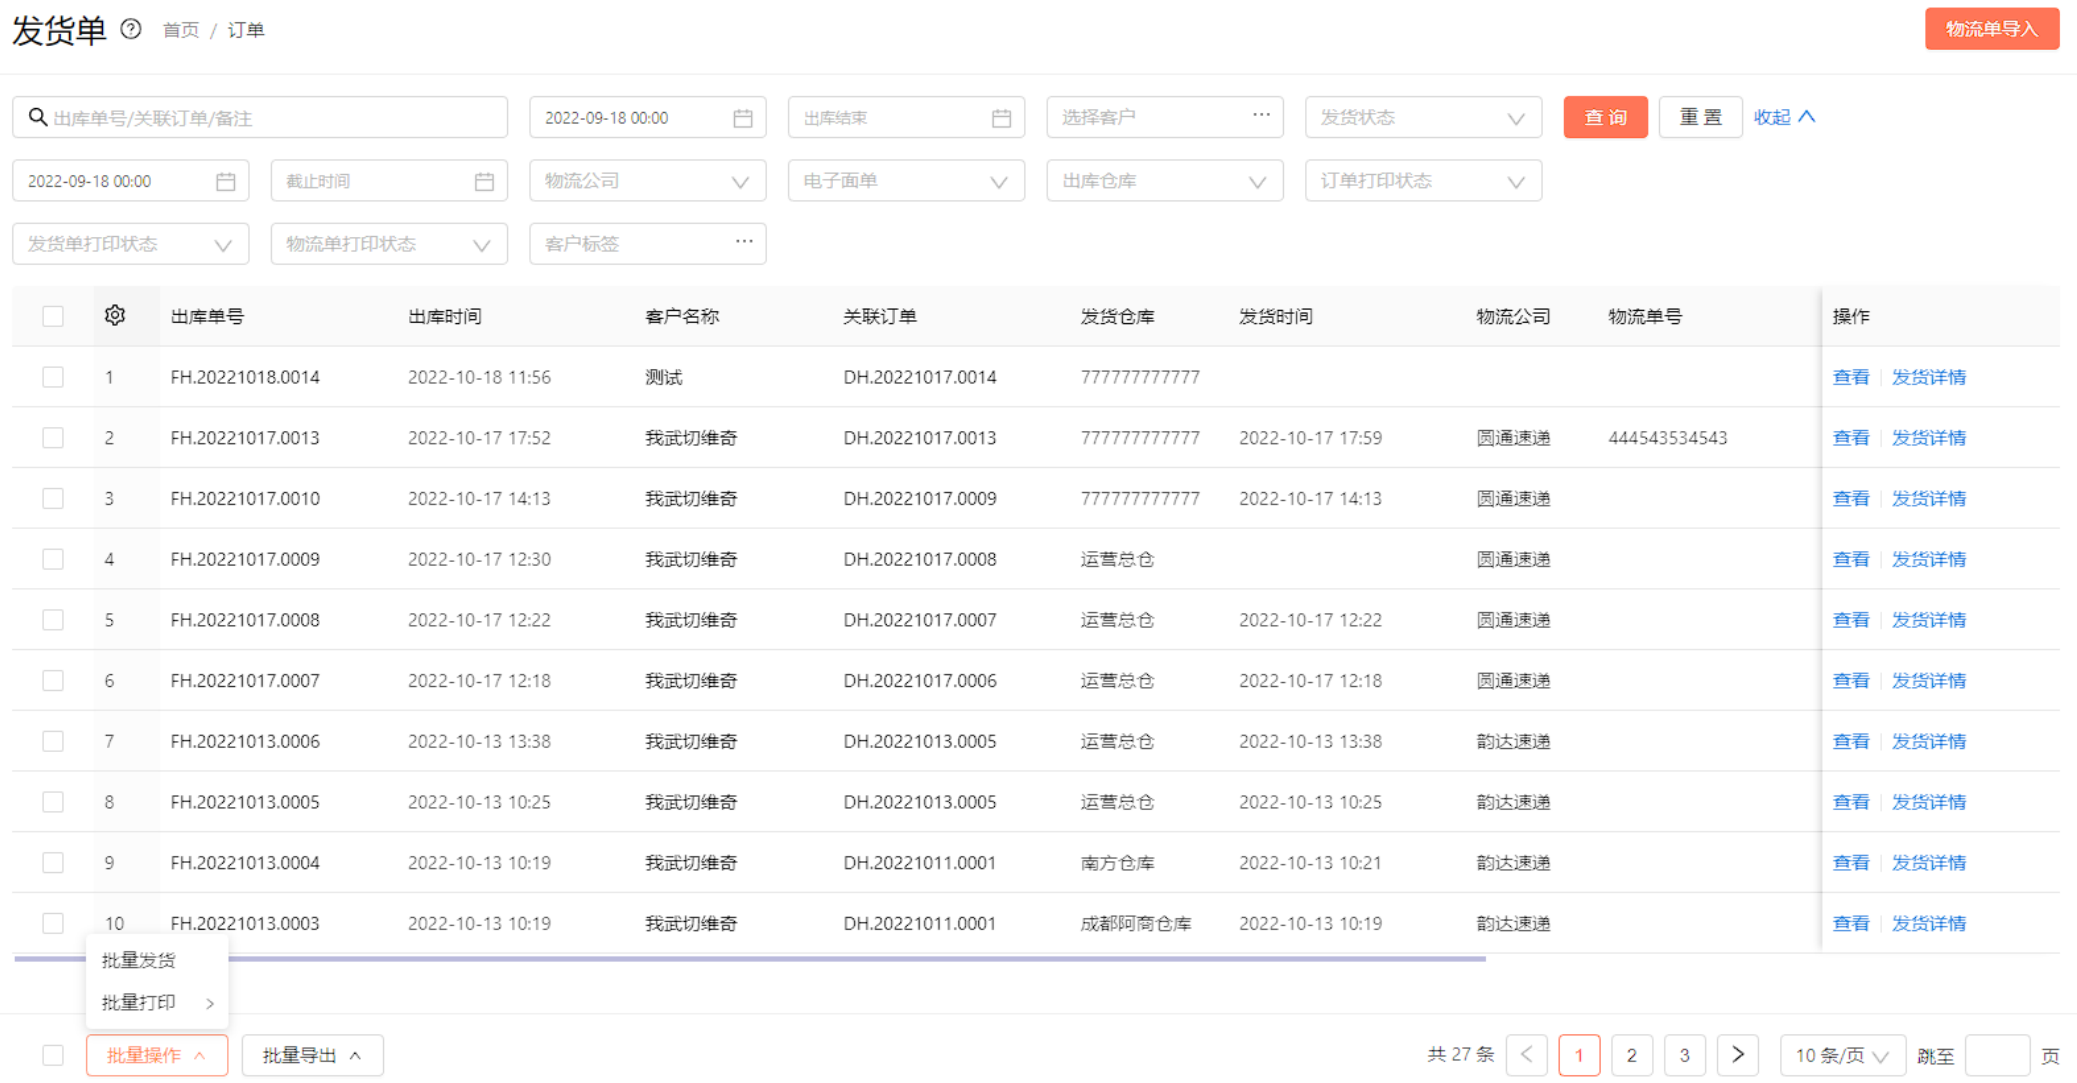Screen dimensions: 2077x1083
Task: Click tracking number 444543534543
Action: coord(1667,438)
